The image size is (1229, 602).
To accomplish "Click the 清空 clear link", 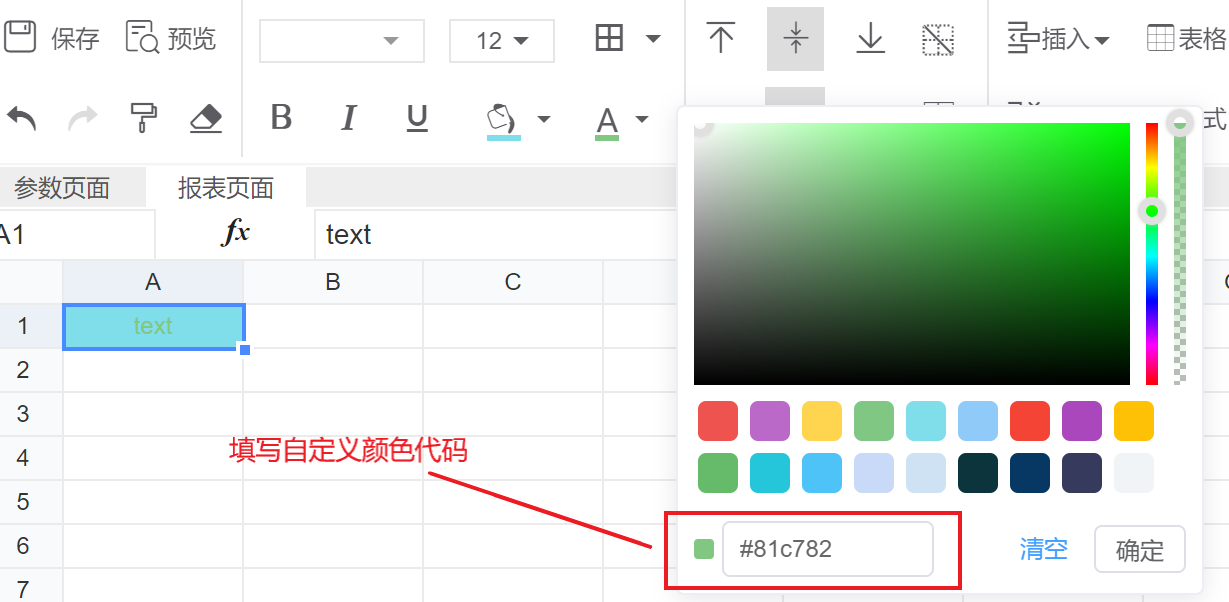I will 1044,549.
